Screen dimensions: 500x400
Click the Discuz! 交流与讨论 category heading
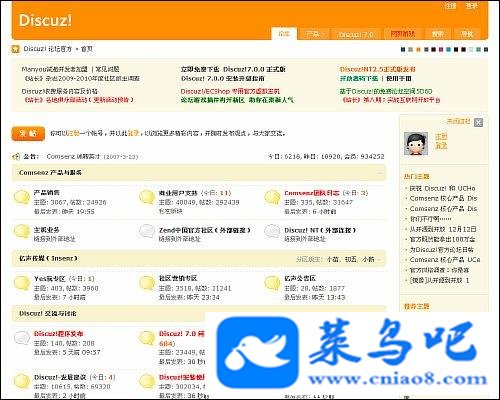click(48, 314)
